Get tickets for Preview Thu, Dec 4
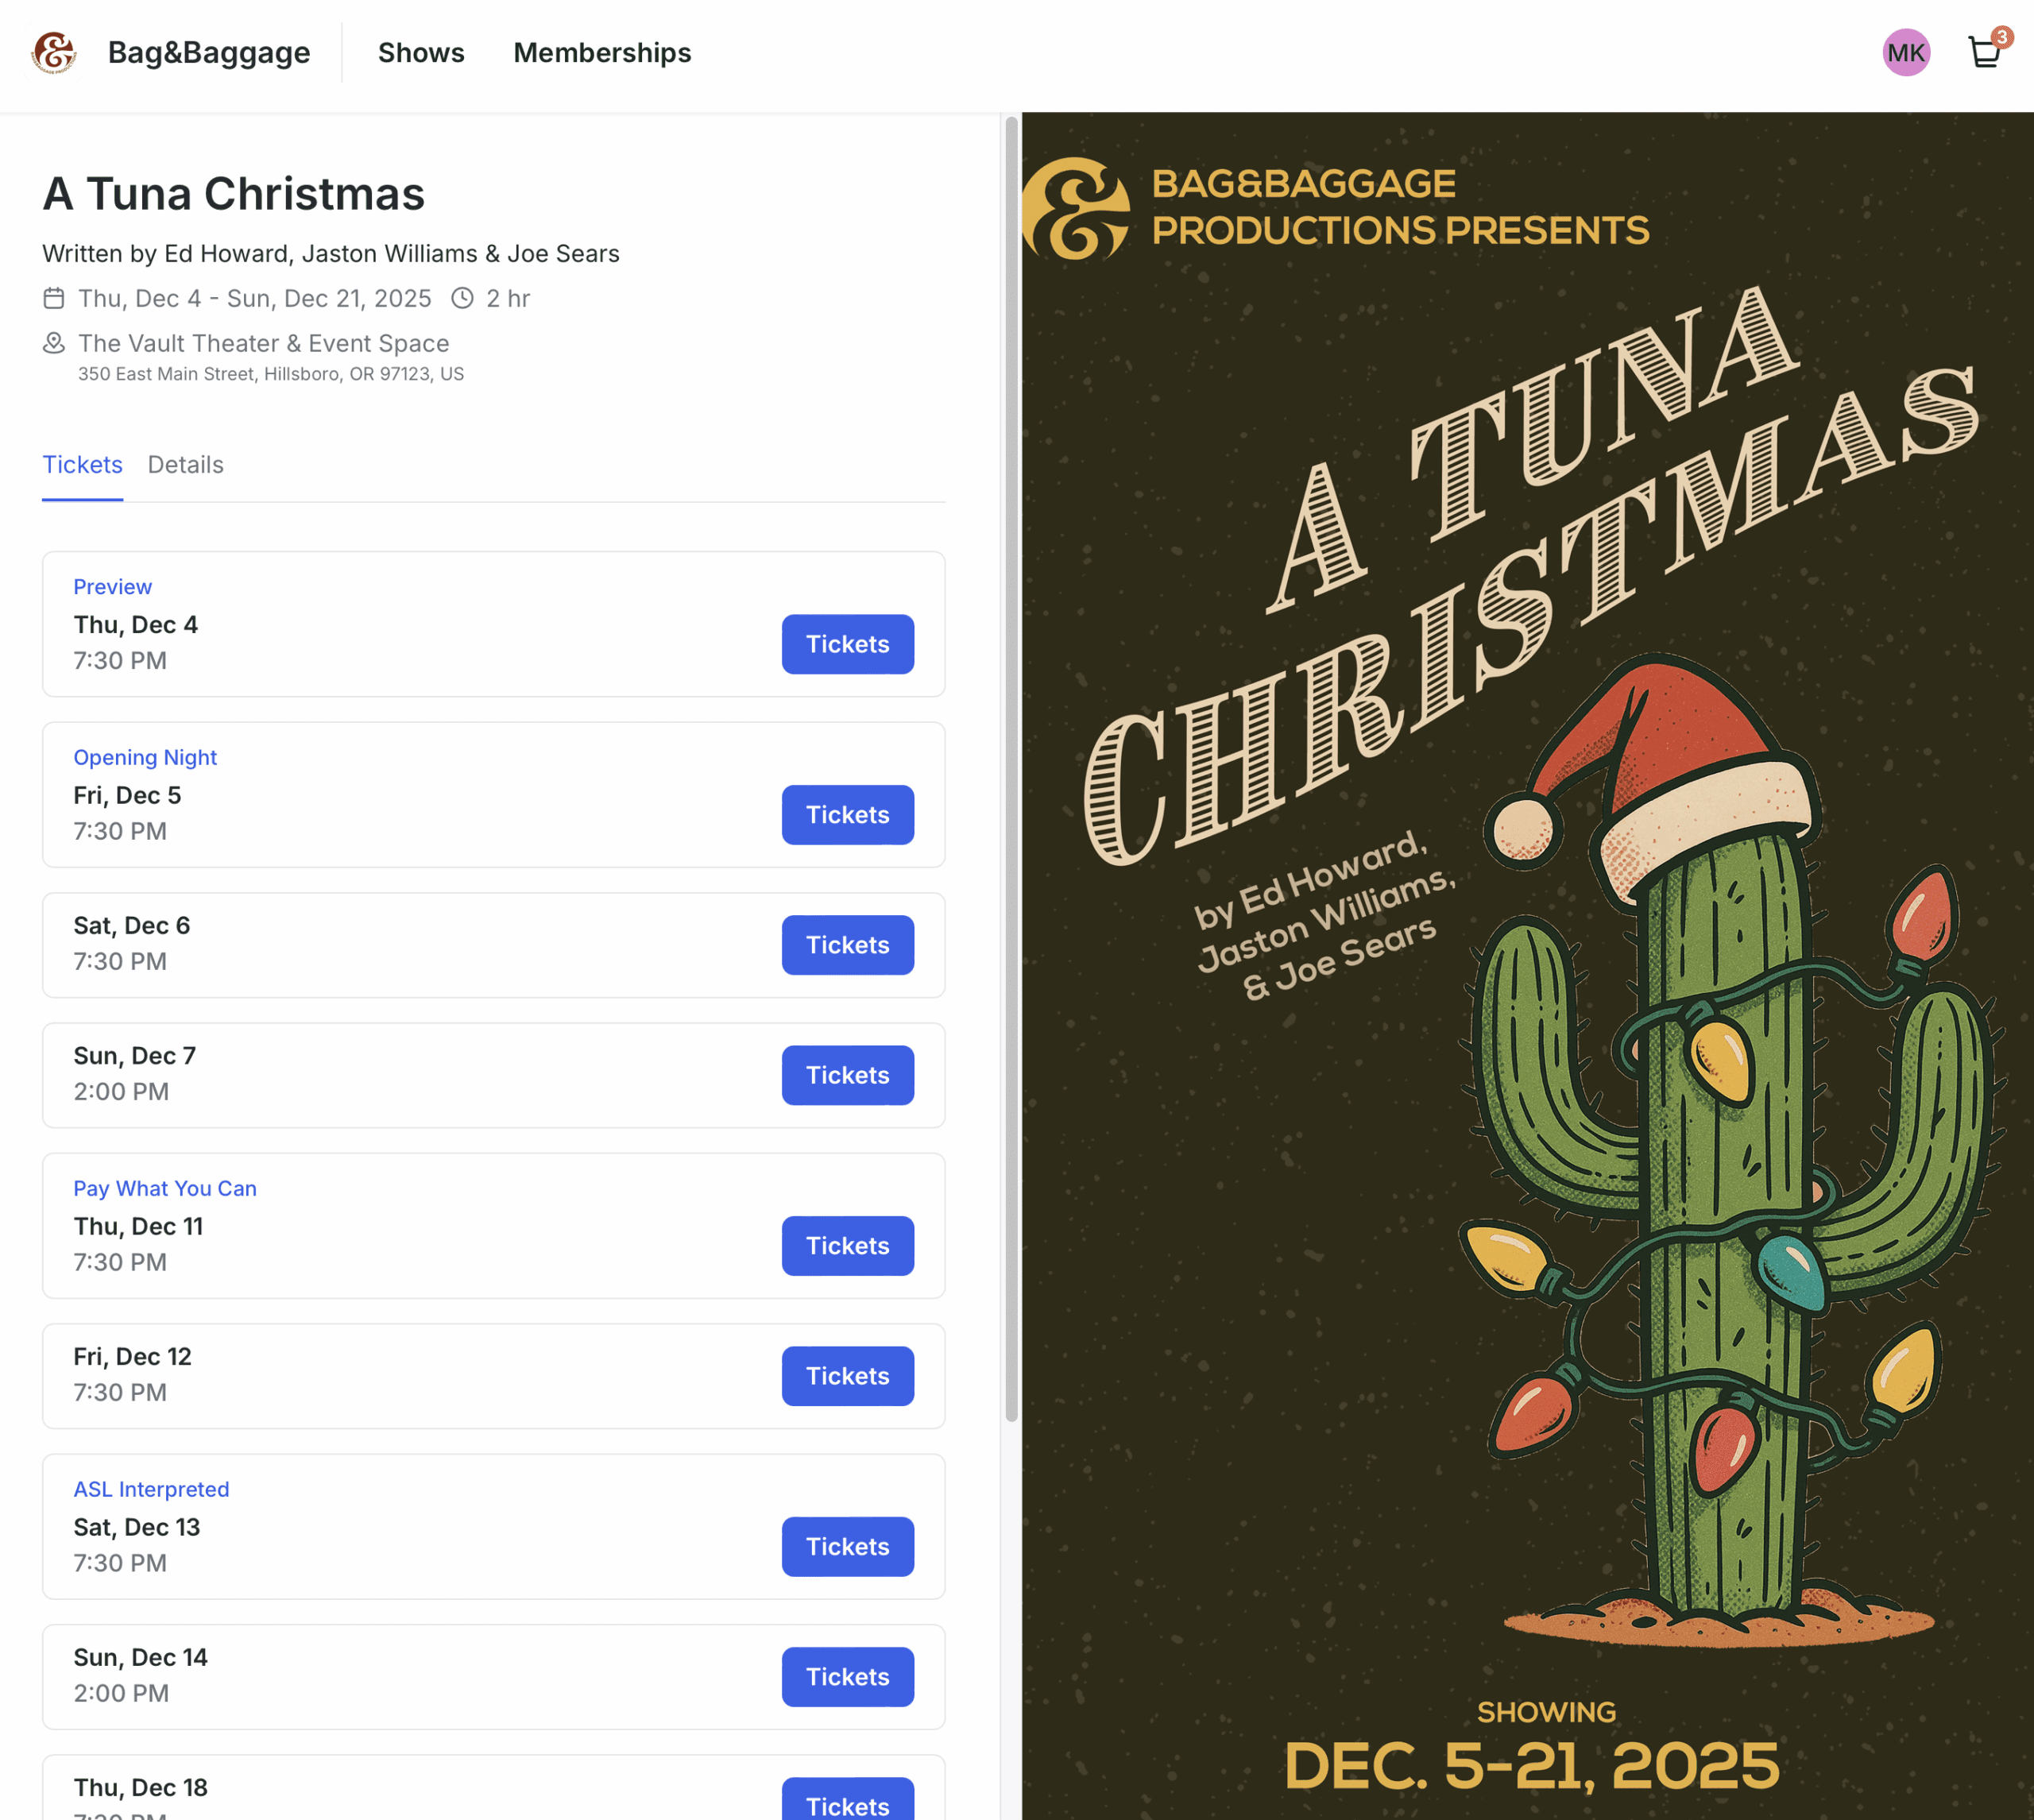The height and width of the screenshot is (1820, 2034). 847,644
